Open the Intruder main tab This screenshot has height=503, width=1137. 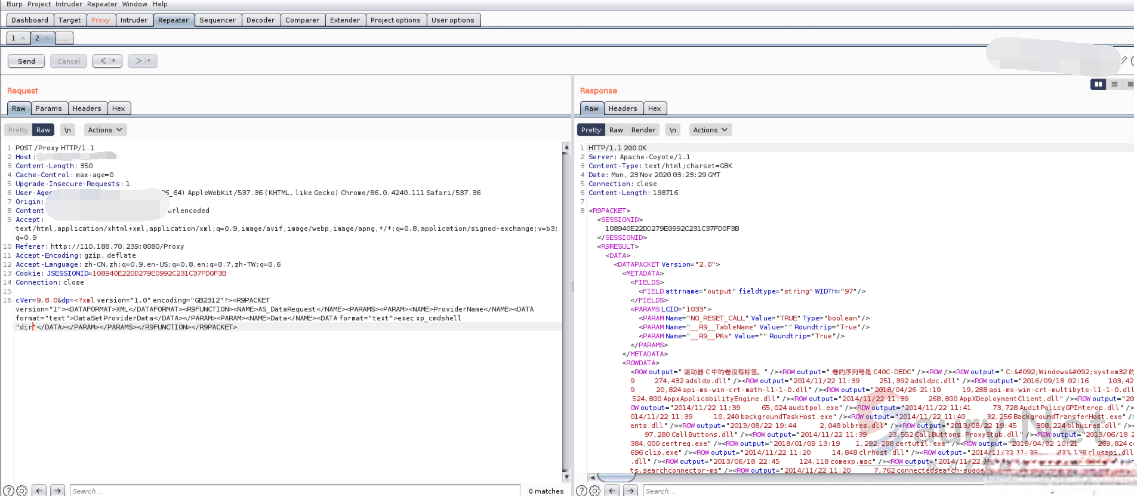pyautogui.click(x=134, y=20)
